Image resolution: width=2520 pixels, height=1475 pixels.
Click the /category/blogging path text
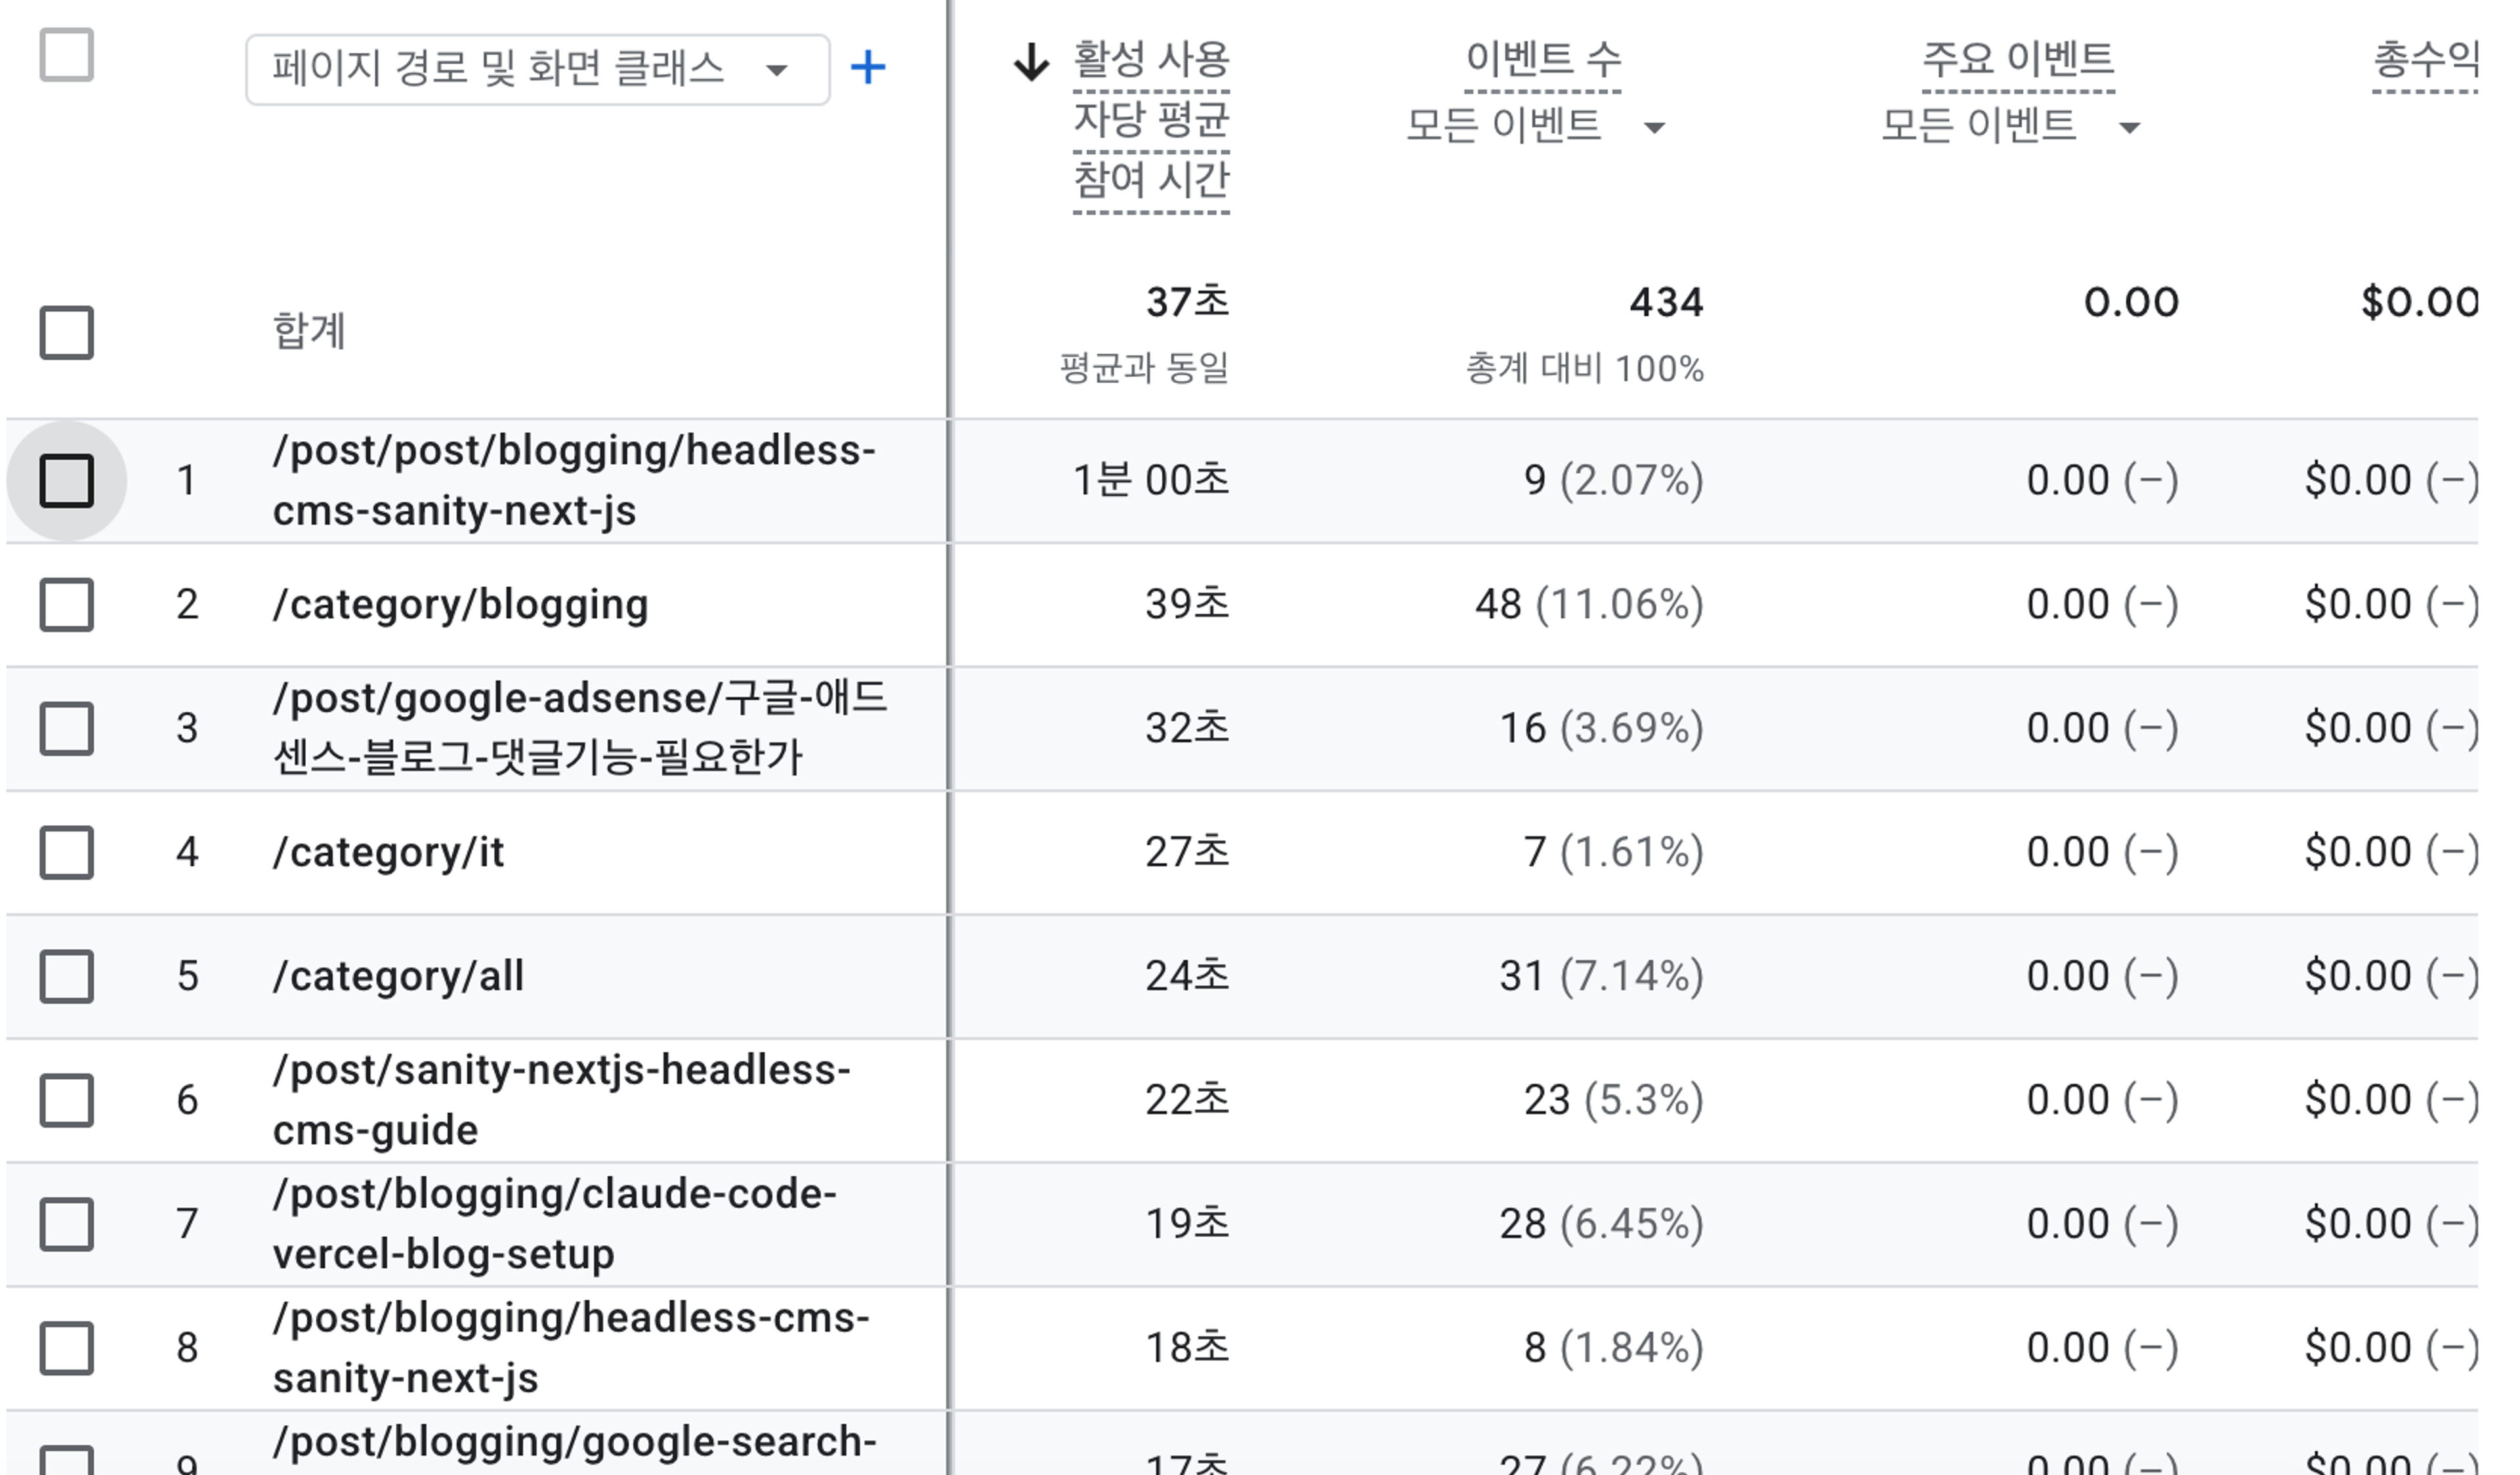(x=461, y=605)
